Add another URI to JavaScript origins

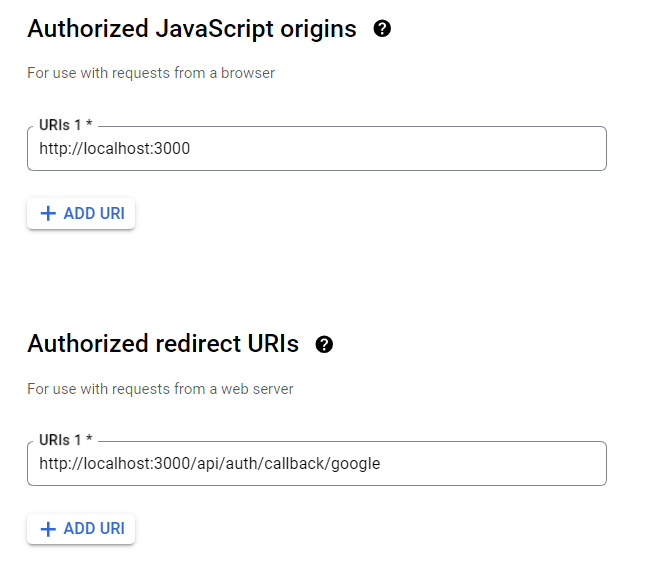tap(81, 214)
